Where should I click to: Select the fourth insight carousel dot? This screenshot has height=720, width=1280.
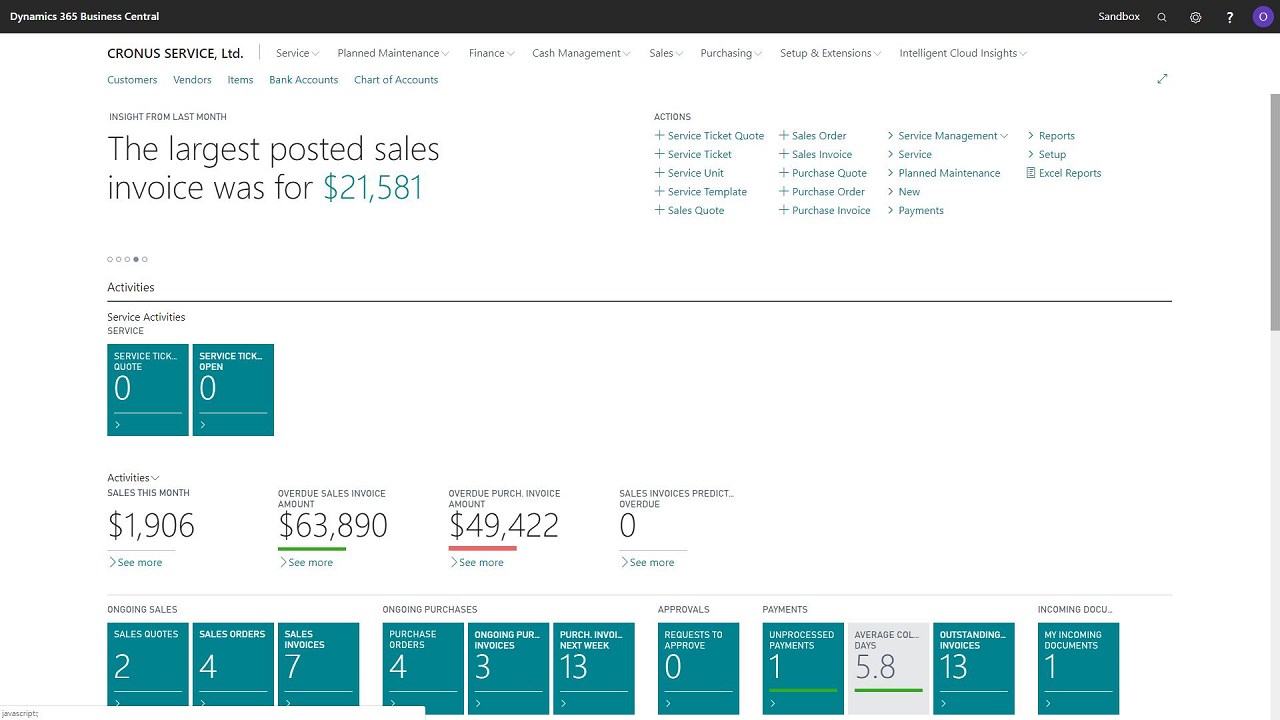[x=137, y=259]
